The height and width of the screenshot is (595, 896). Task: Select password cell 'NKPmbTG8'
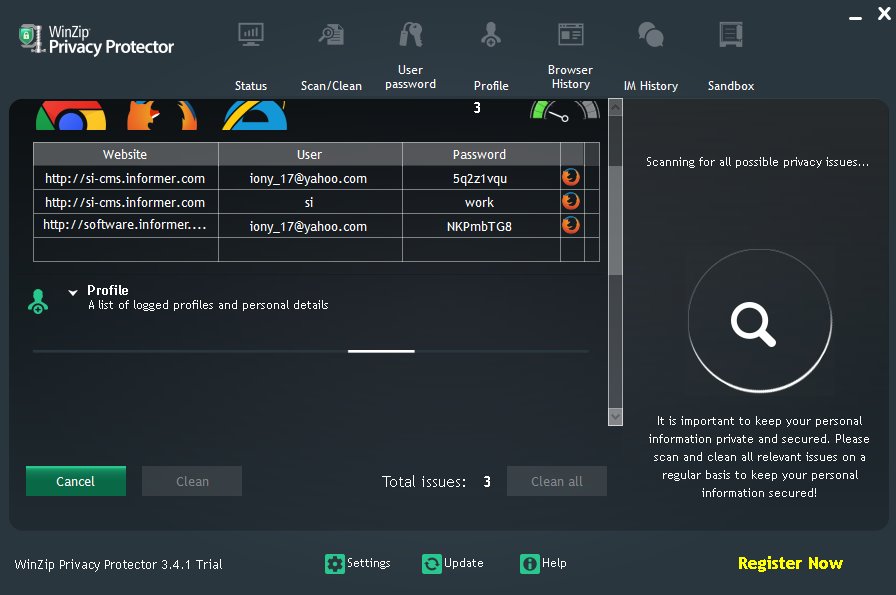click(479, 226)
